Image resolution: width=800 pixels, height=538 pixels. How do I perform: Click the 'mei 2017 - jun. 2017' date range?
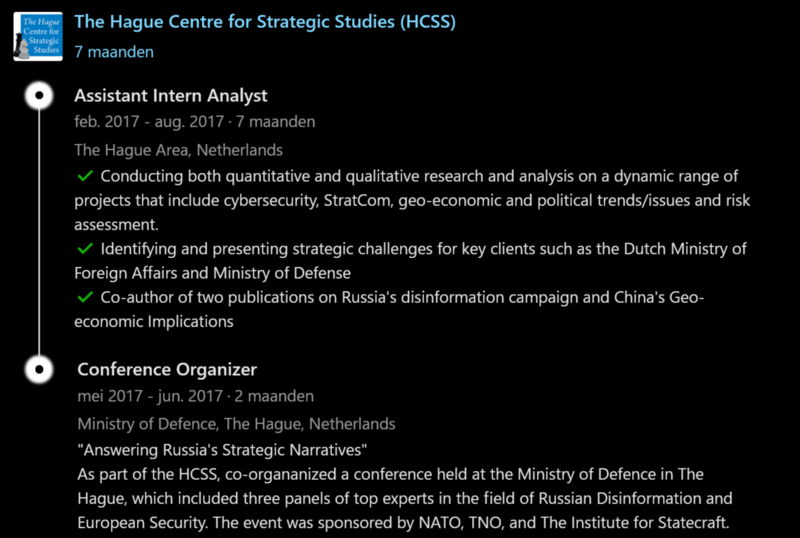tap(150, 396)
